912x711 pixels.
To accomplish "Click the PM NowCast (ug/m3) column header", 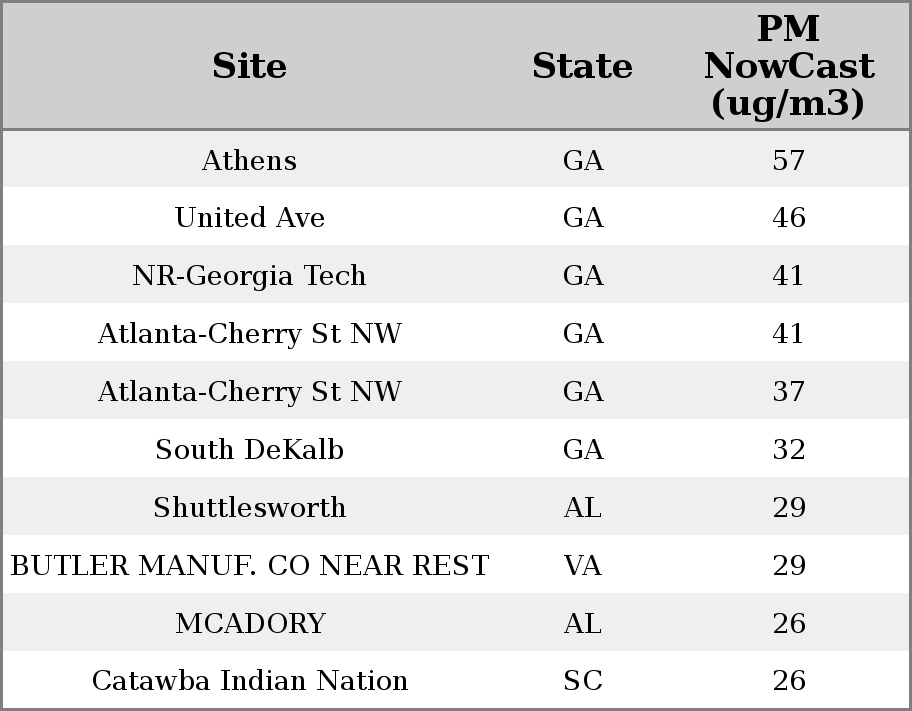I will click(788, 66).
